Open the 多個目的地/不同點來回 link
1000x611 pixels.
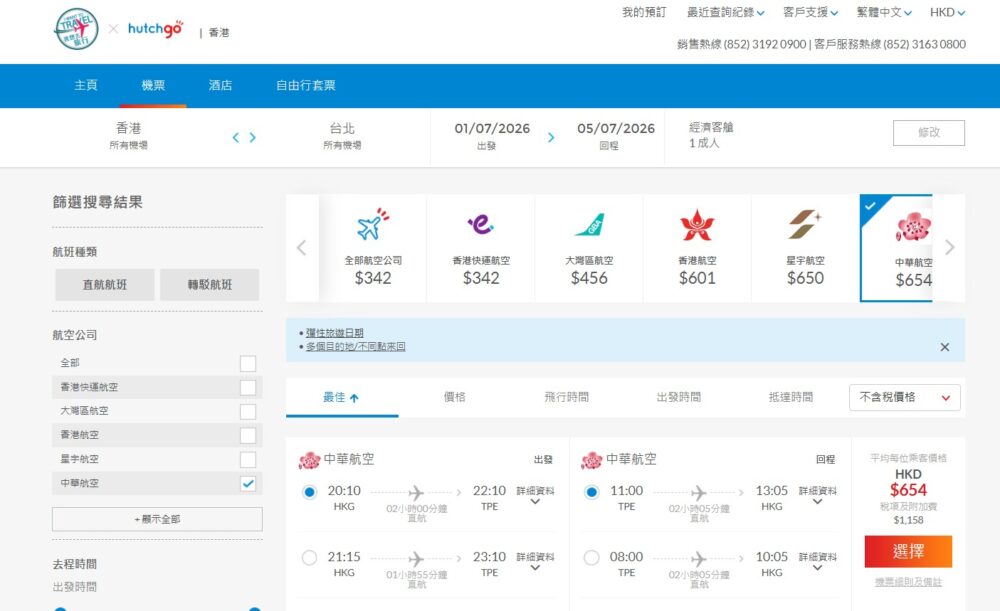coord(355,346)
